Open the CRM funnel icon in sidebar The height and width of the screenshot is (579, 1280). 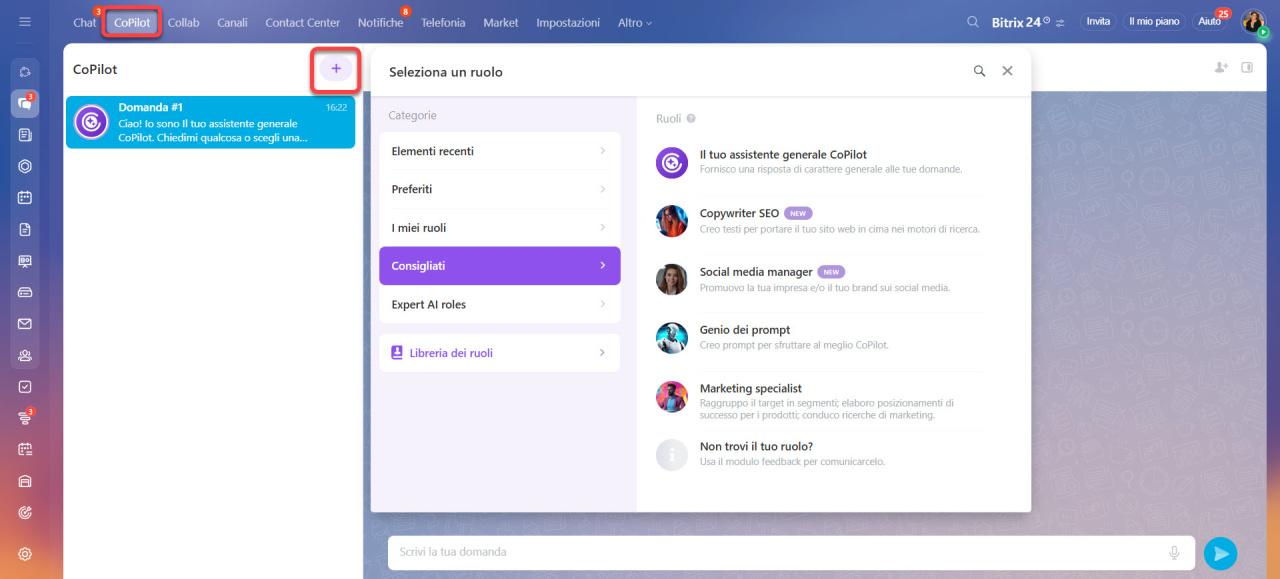click(x=25, y=418)
